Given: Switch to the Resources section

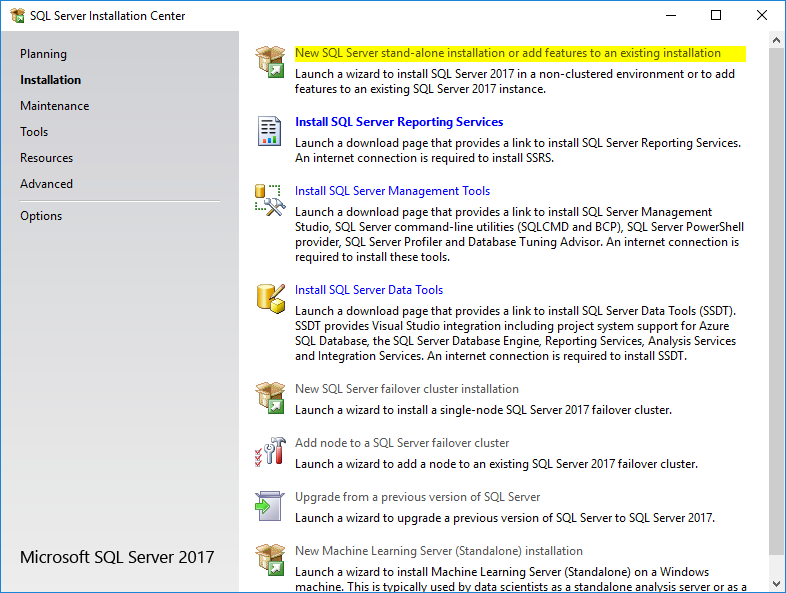Looking at the screenshot, I should 47,158.
